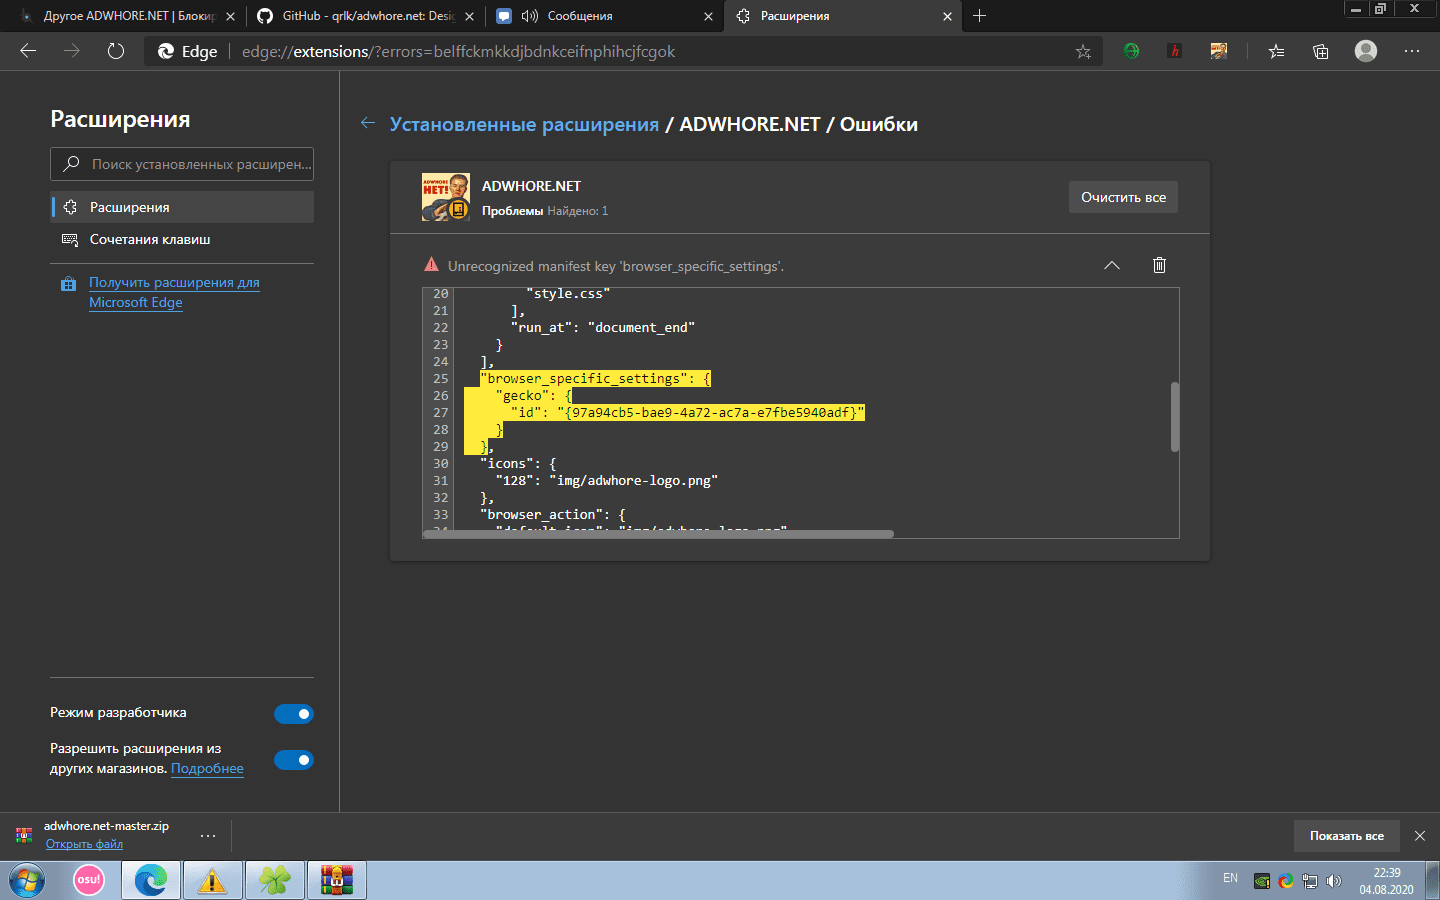Open the green globe extension icon

(x=1131, y=51)
